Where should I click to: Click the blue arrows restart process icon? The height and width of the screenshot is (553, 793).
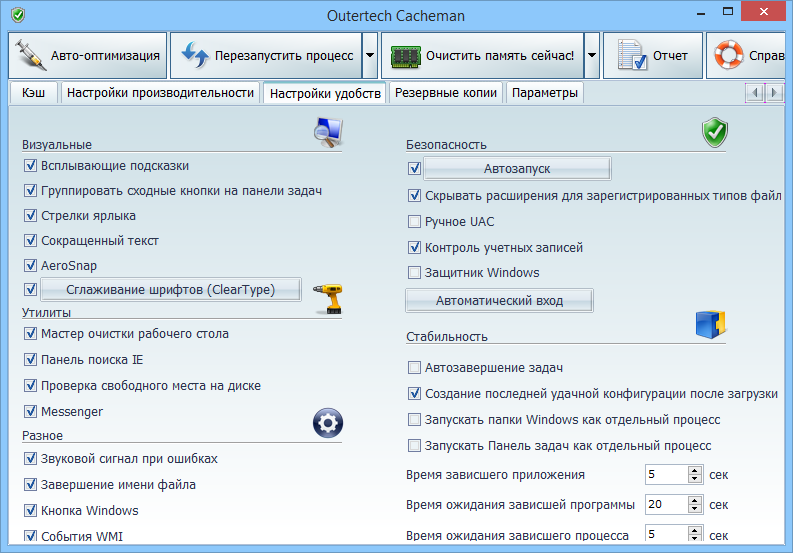coord(195,55)
